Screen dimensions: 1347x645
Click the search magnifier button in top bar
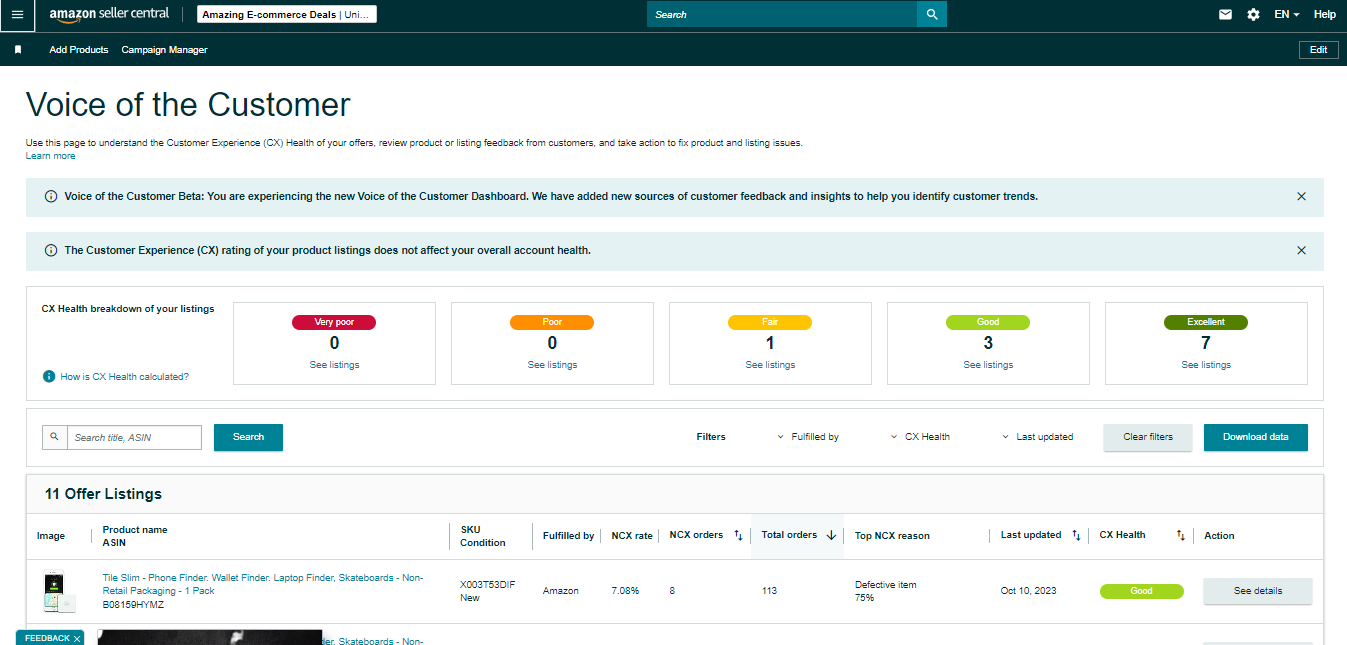pyautogui.click(x=932, y=15)
